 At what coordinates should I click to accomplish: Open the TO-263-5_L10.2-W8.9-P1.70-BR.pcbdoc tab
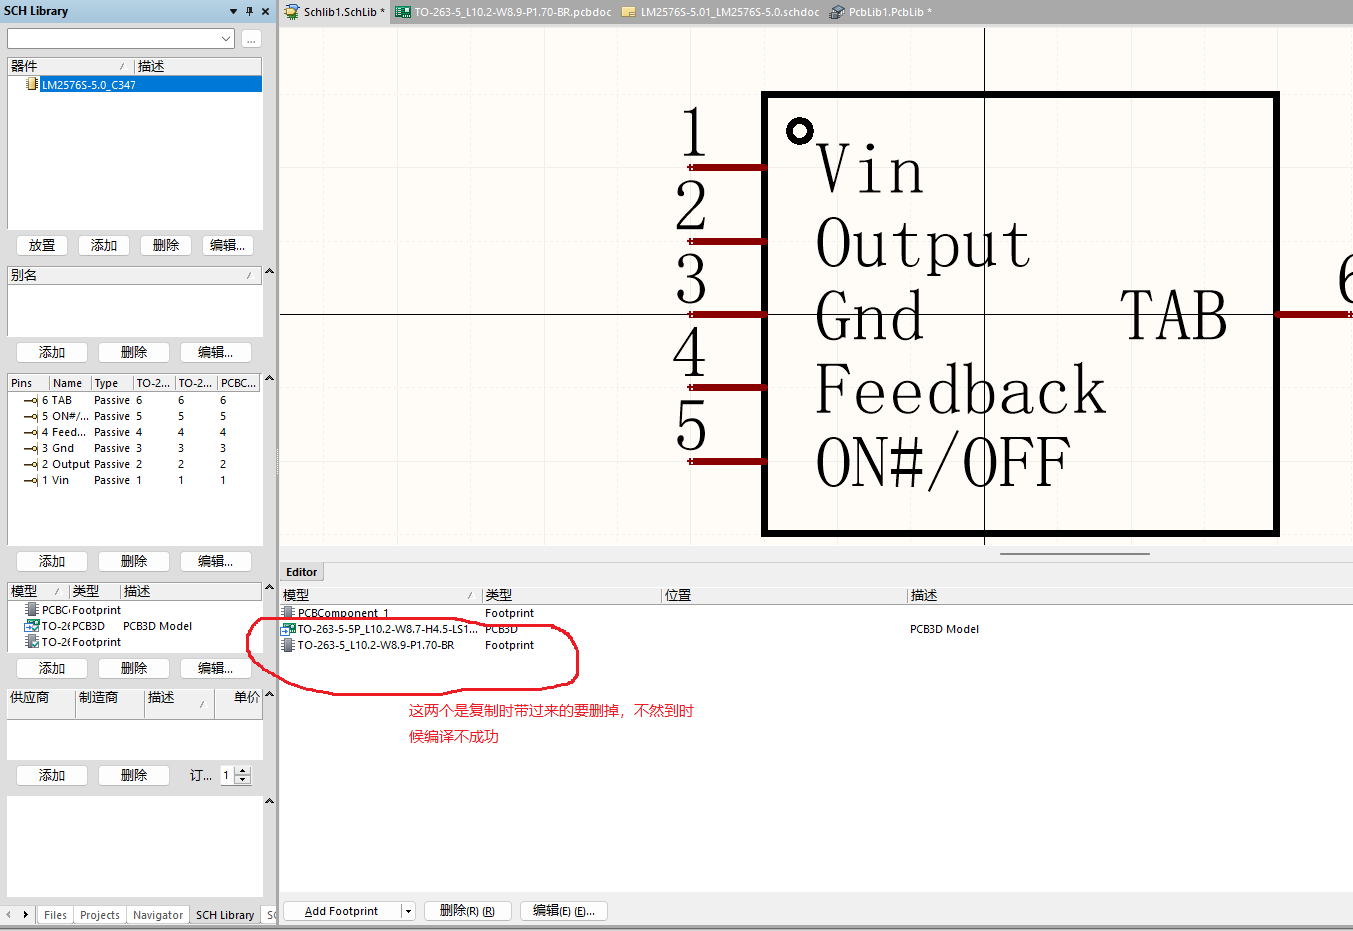(503, 12)
